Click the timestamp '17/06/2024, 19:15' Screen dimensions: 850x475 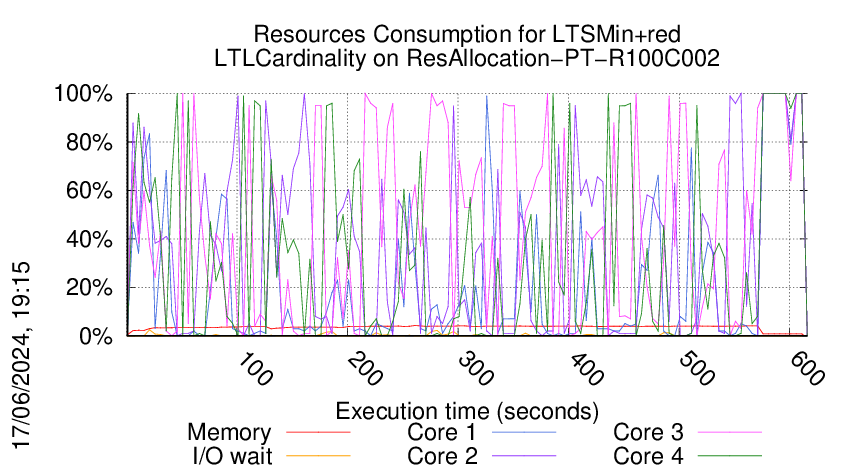pyautogui.click(x=22, y=356)
